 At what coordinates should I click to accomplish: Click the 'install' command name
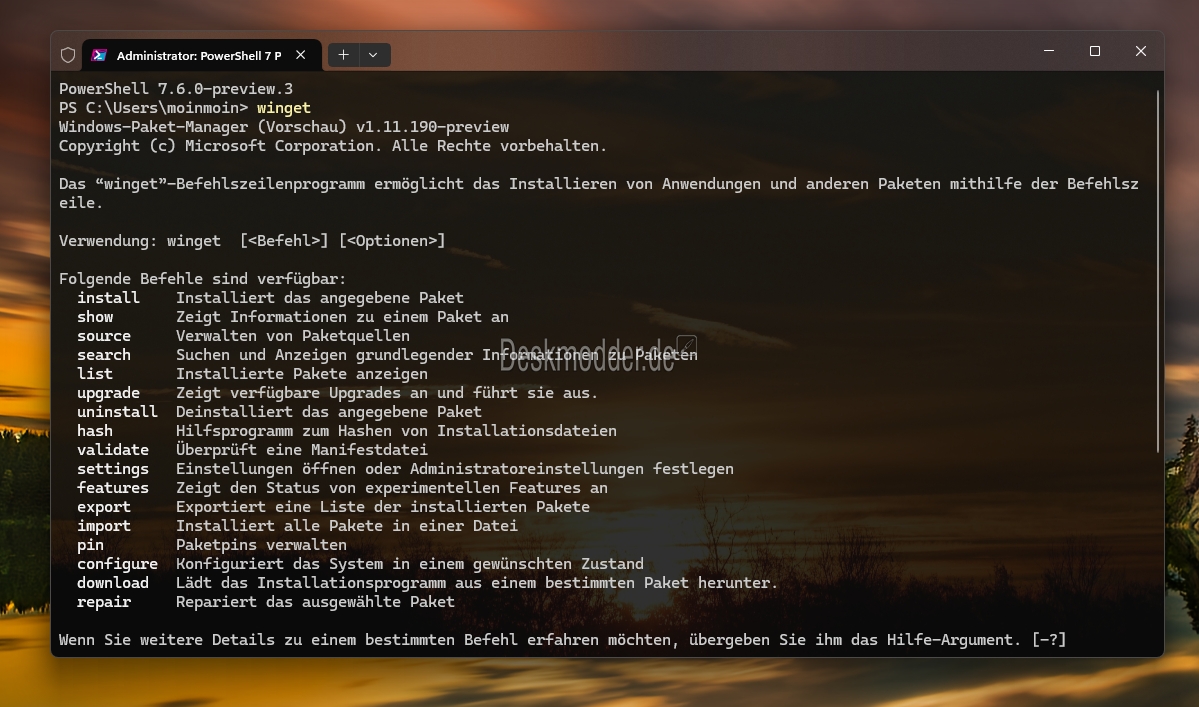pyautogui.click(x=108, y=298)
